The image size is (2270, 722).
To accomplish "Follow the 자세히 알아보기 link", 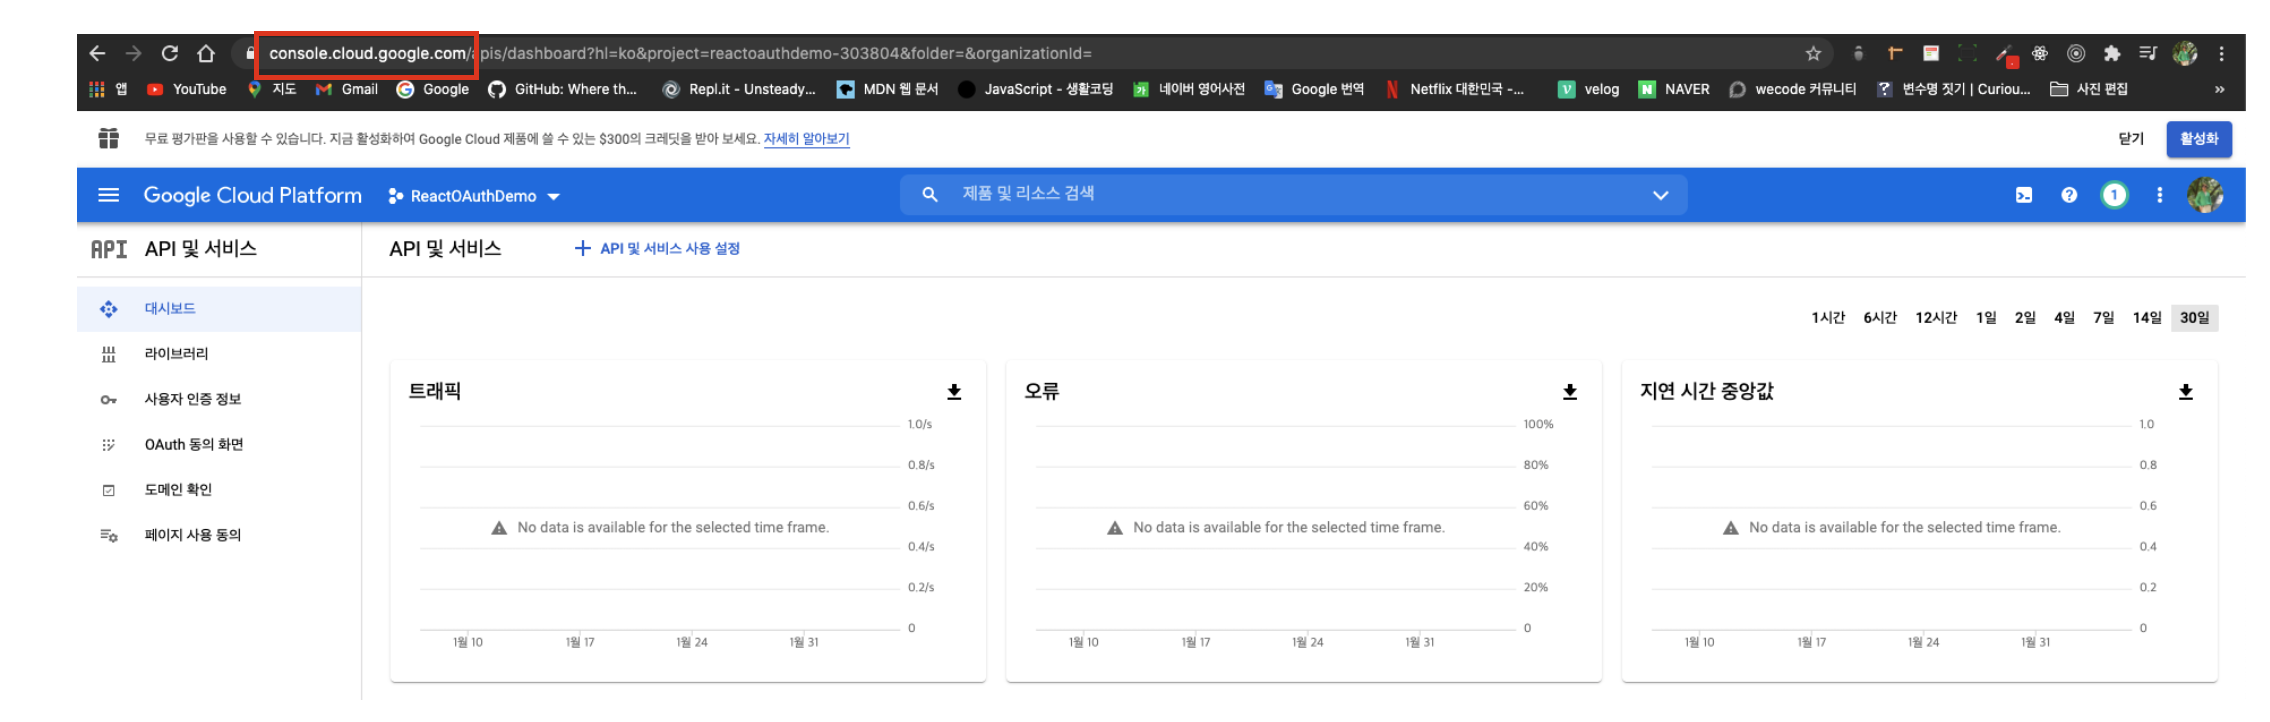I will pyautogui.click(x=806, y=139).
